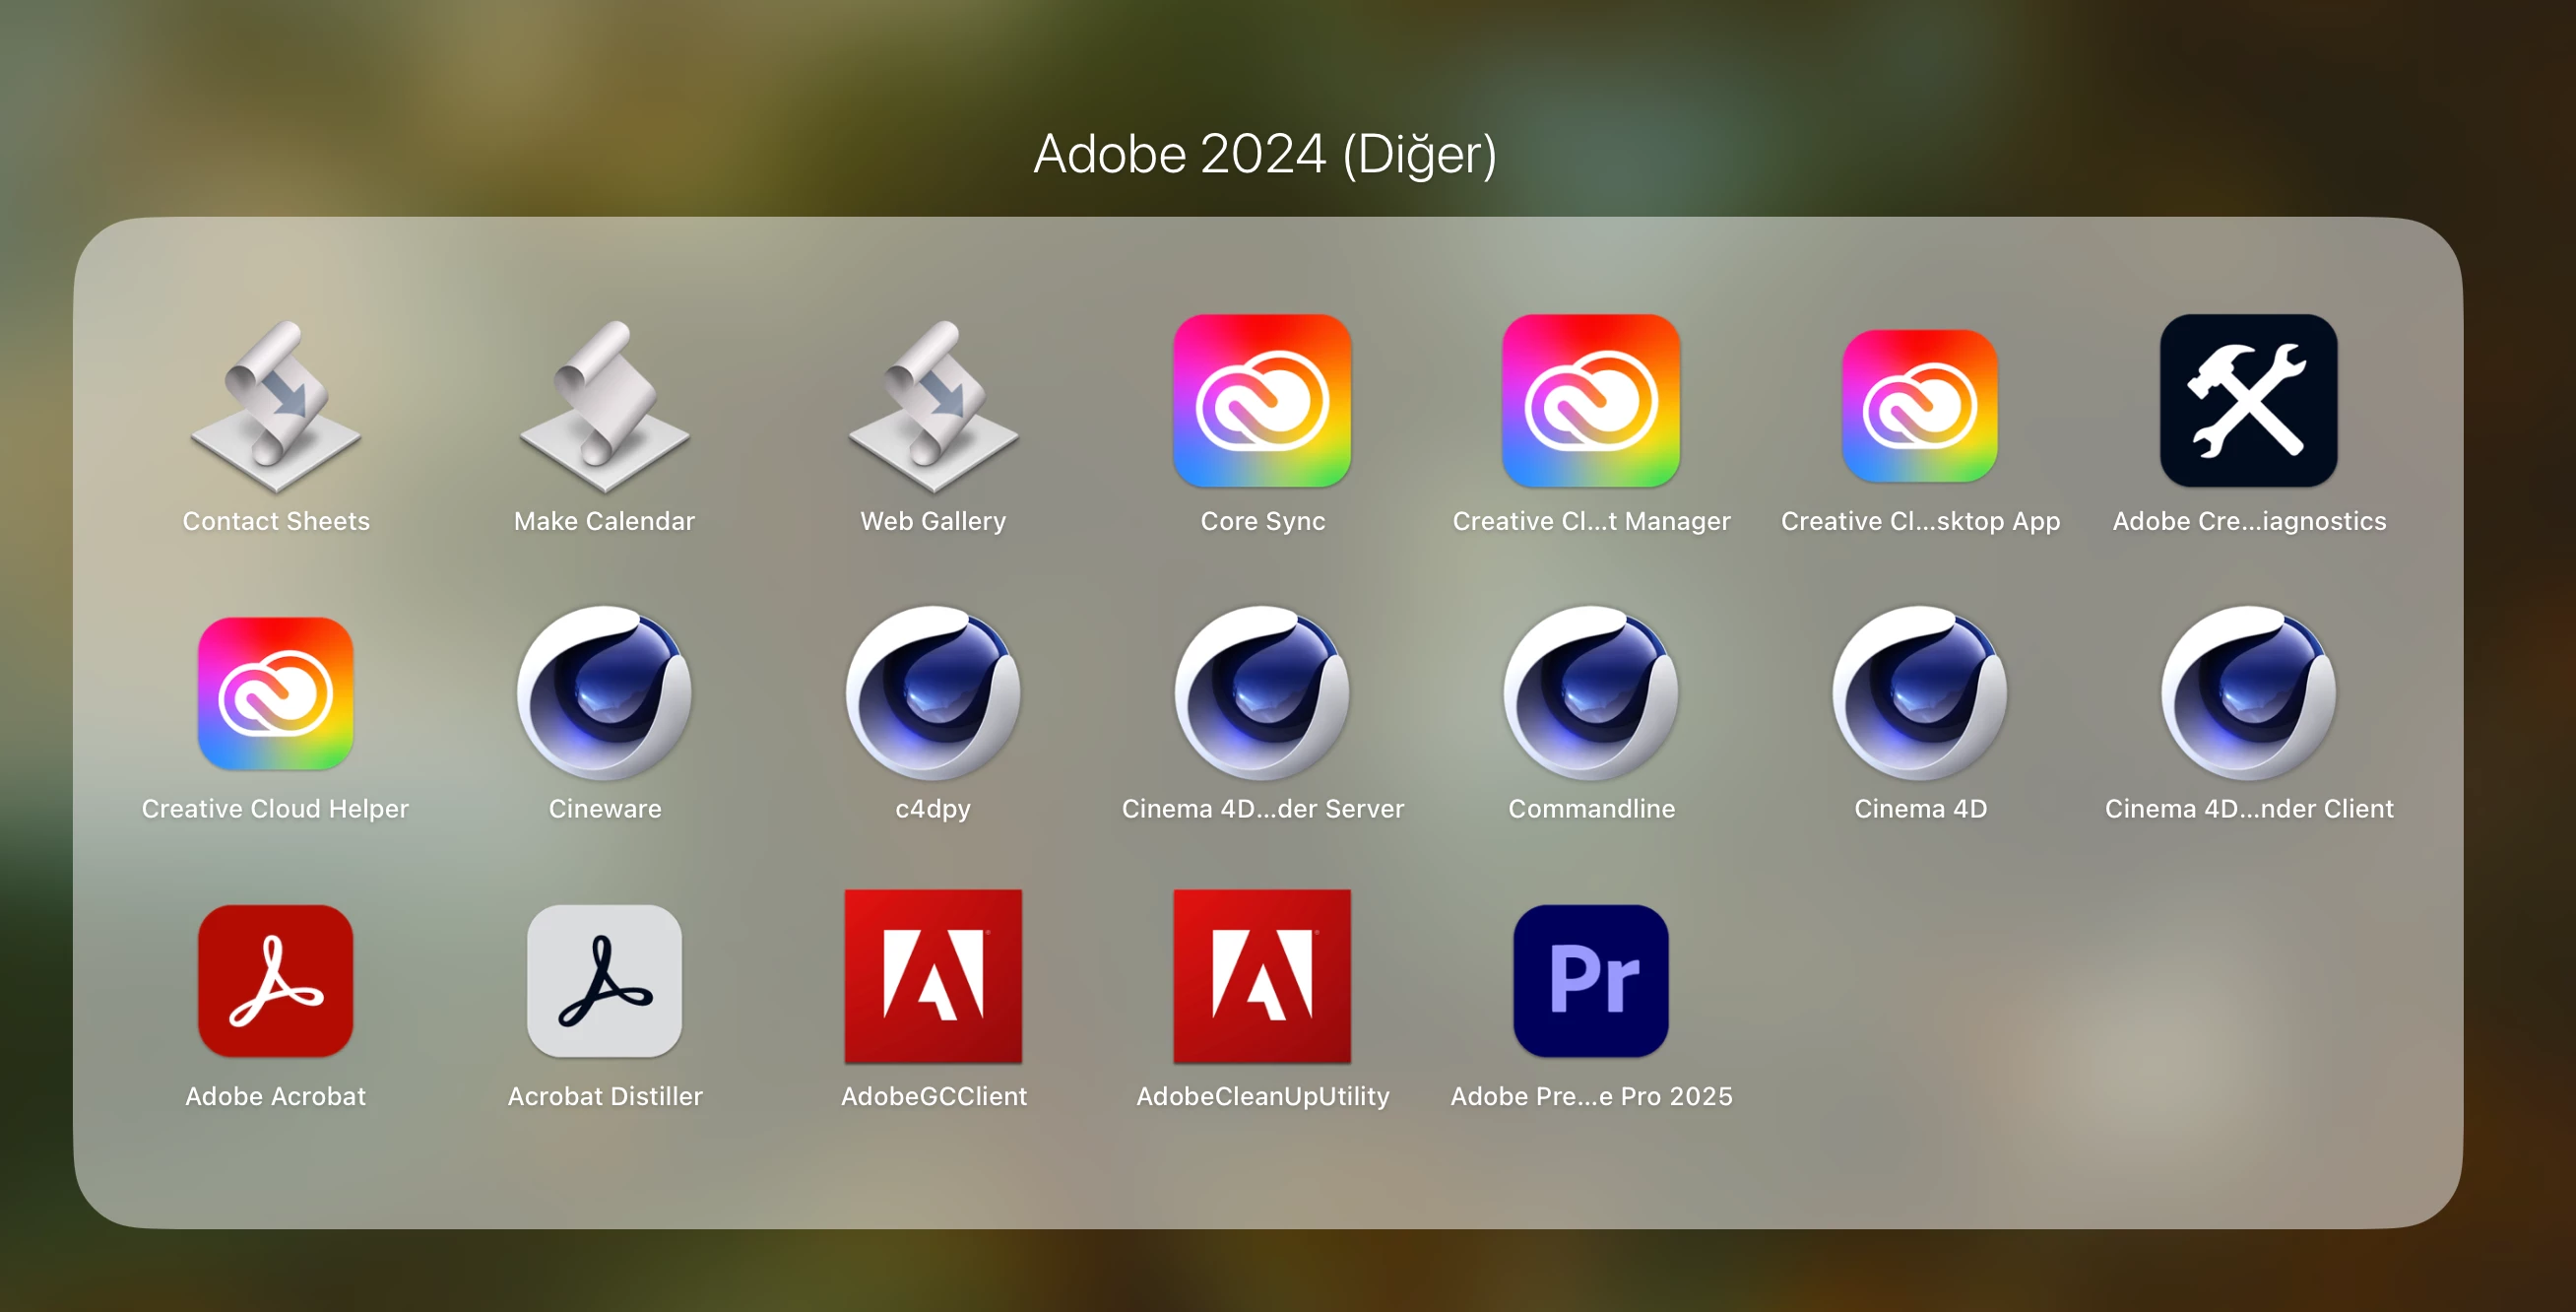Open the Cineware app

[x=604, y=693]
